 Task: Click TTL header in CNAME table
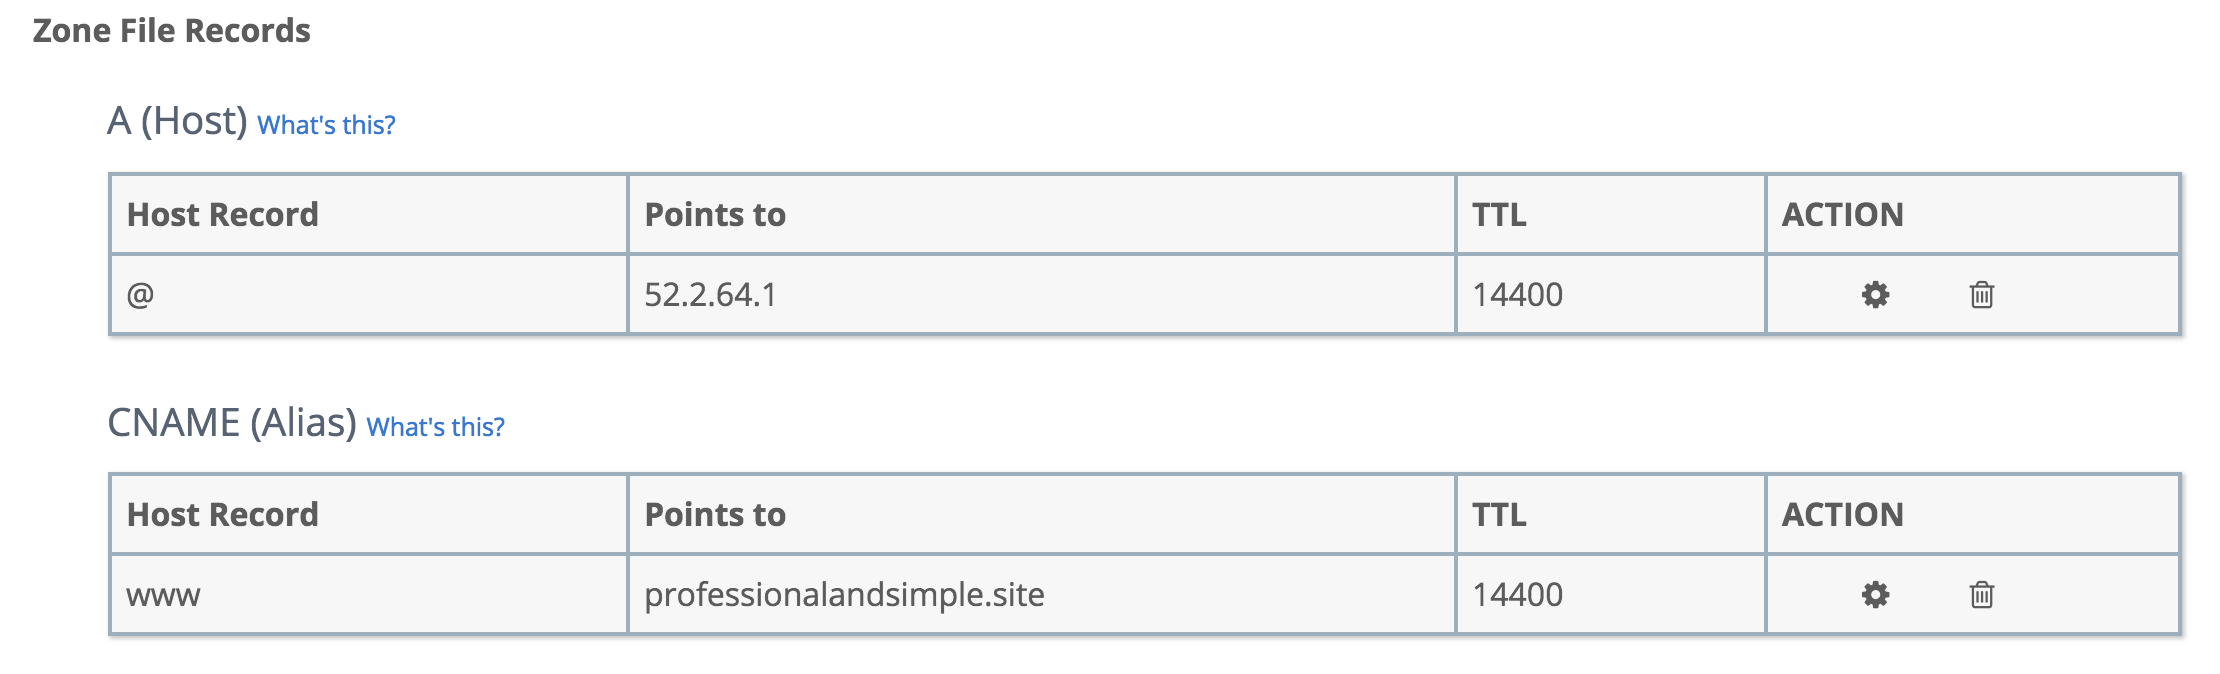click(x=1499, y=515)
